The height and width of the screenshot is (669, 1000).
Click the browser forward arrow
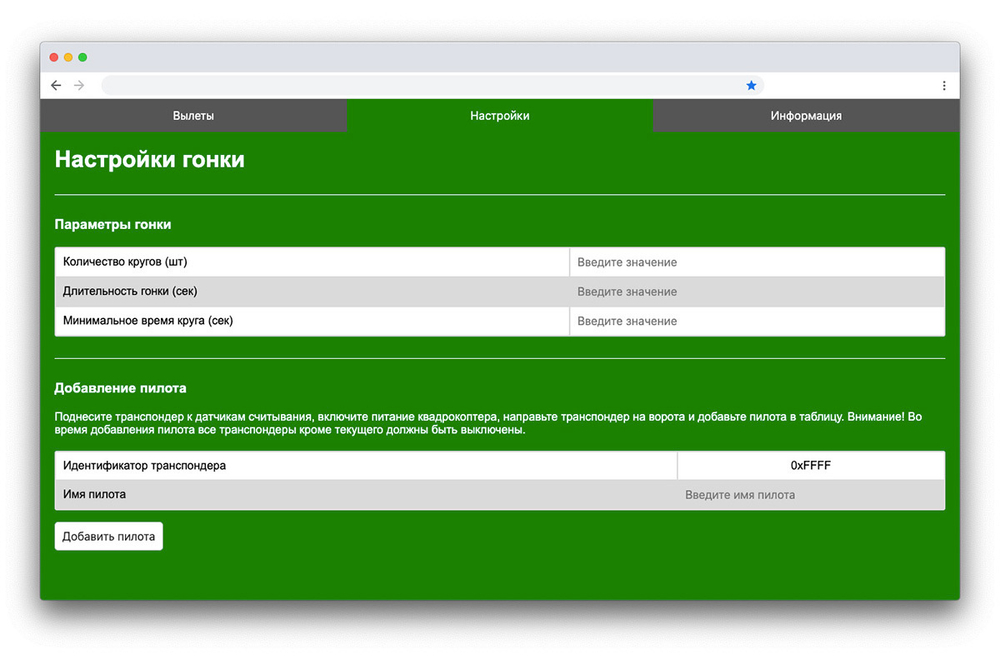click(80, 86)
